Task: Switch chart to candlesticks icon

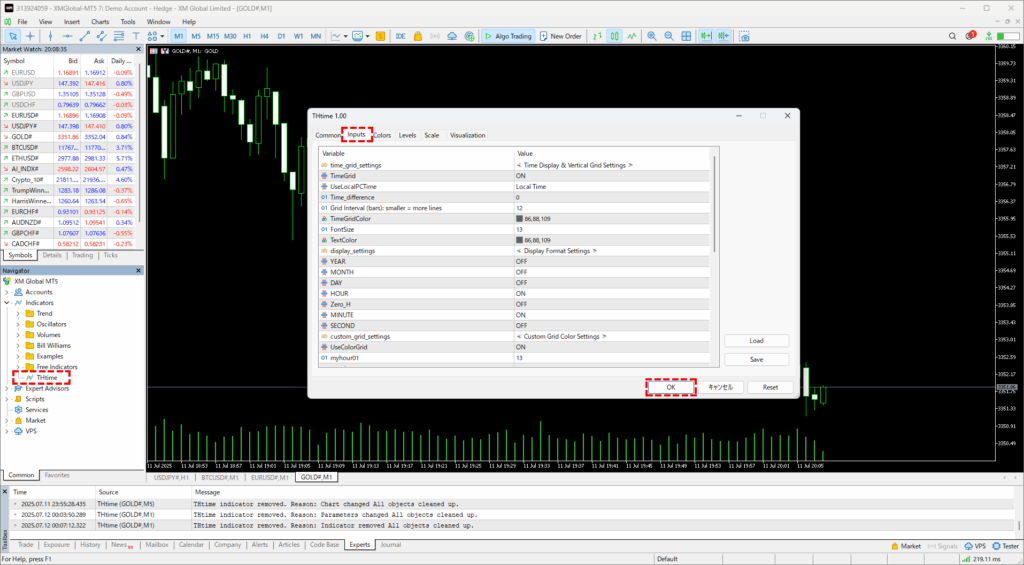Action: [x=615, y=36]
